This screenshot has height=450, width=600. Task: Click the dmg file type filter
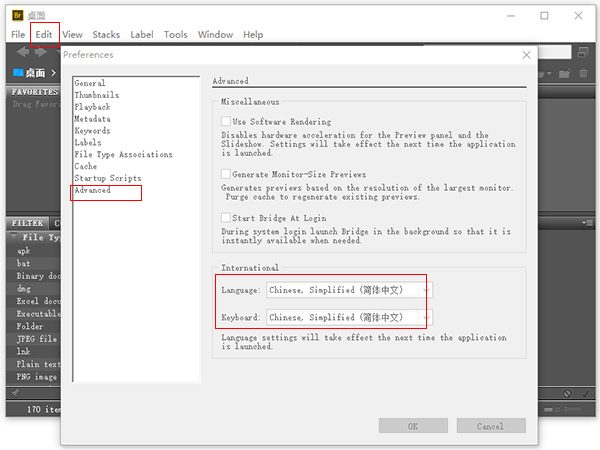(24, 289)
